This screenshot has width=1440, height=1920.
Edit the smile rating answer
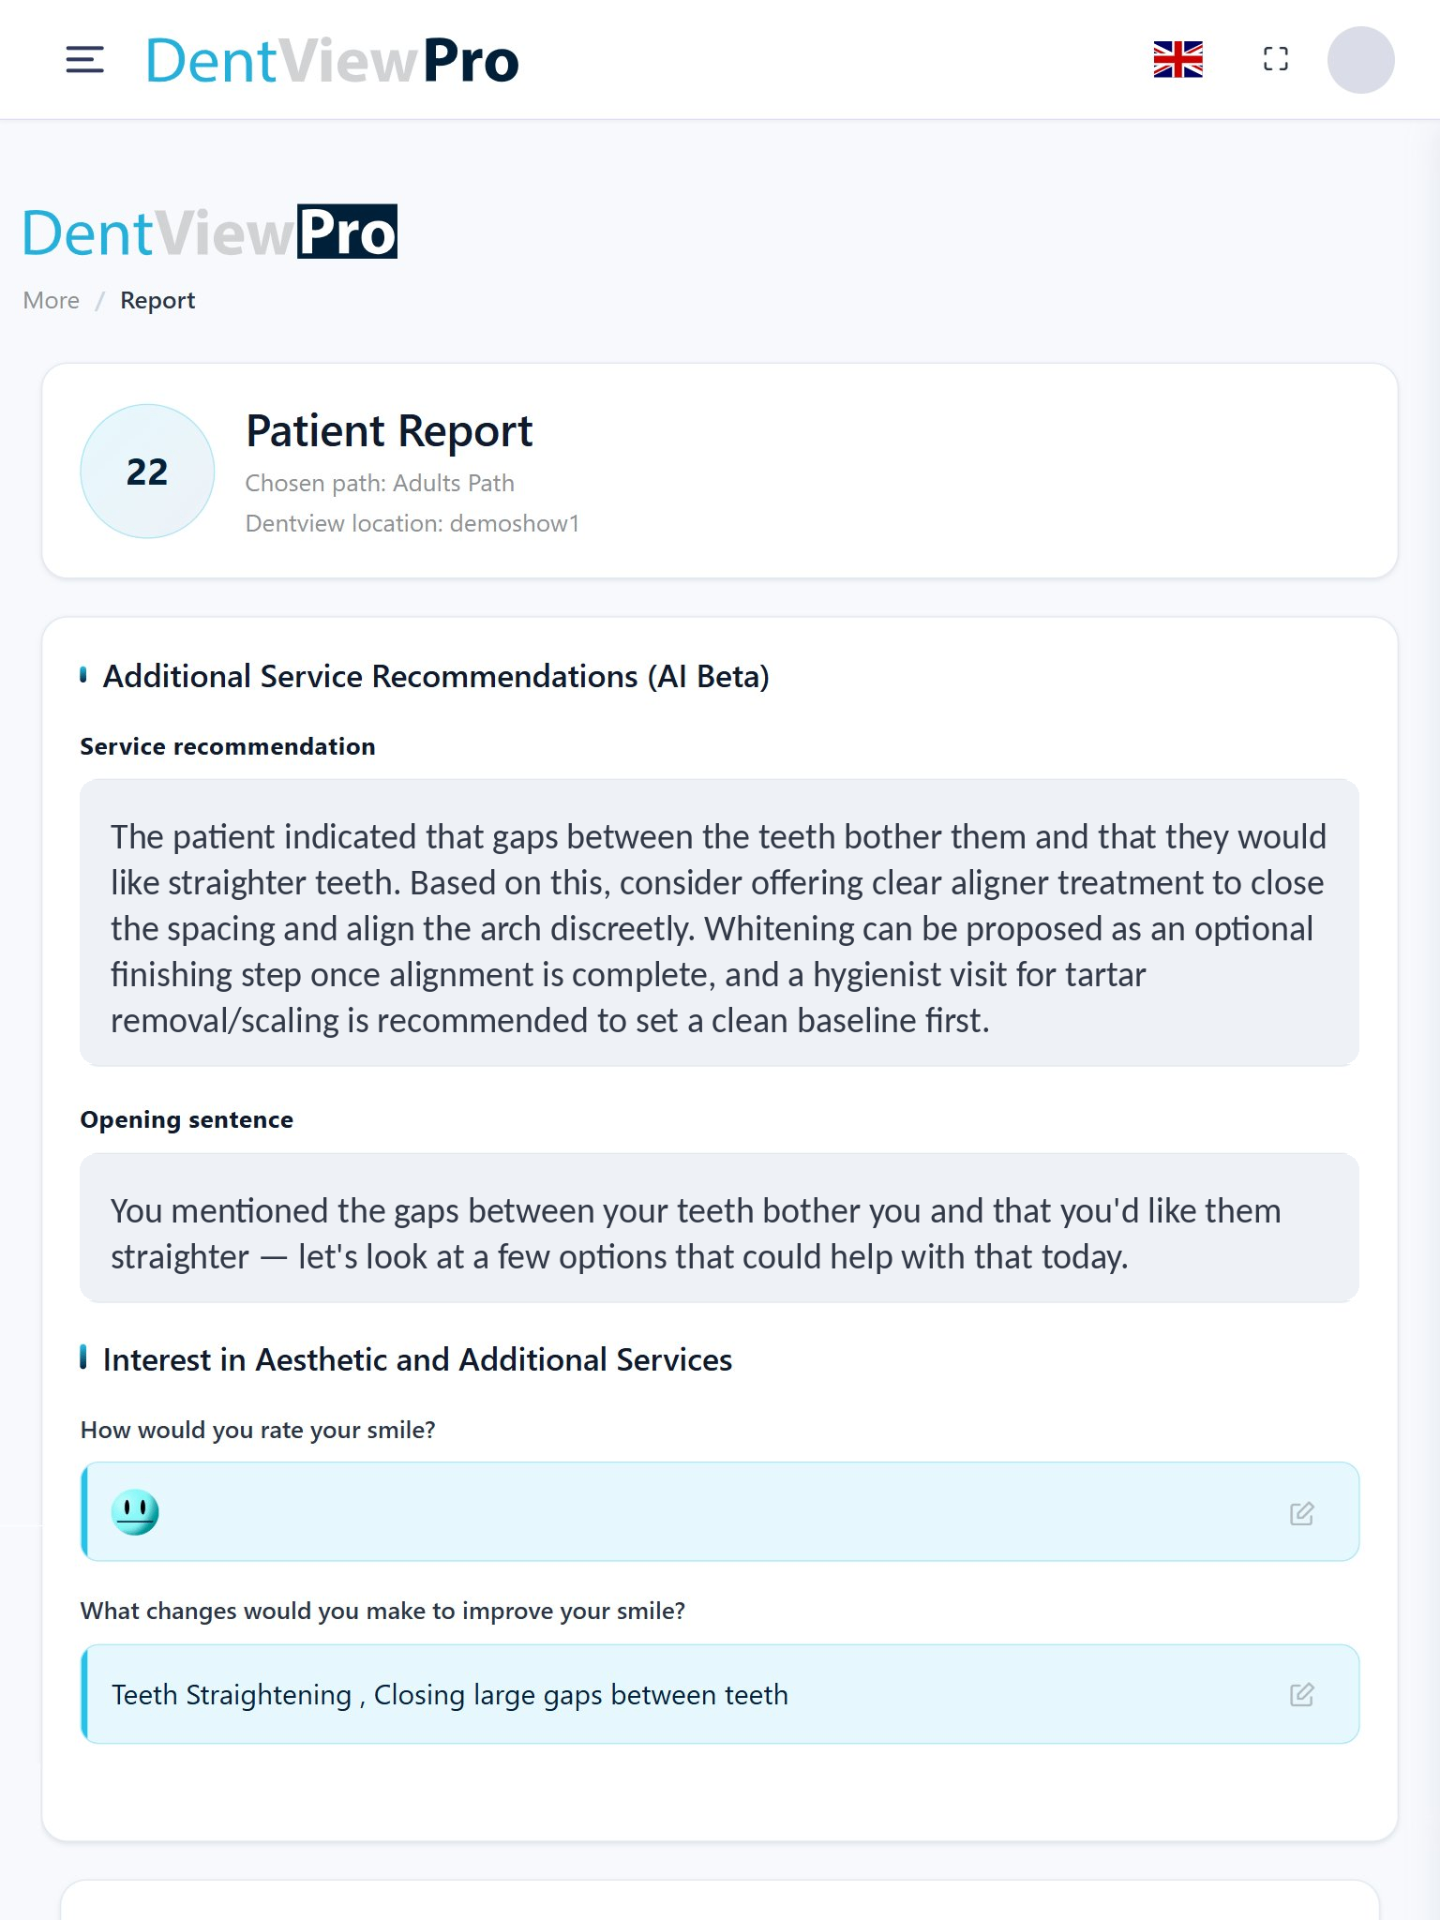coord(1301,1513)
